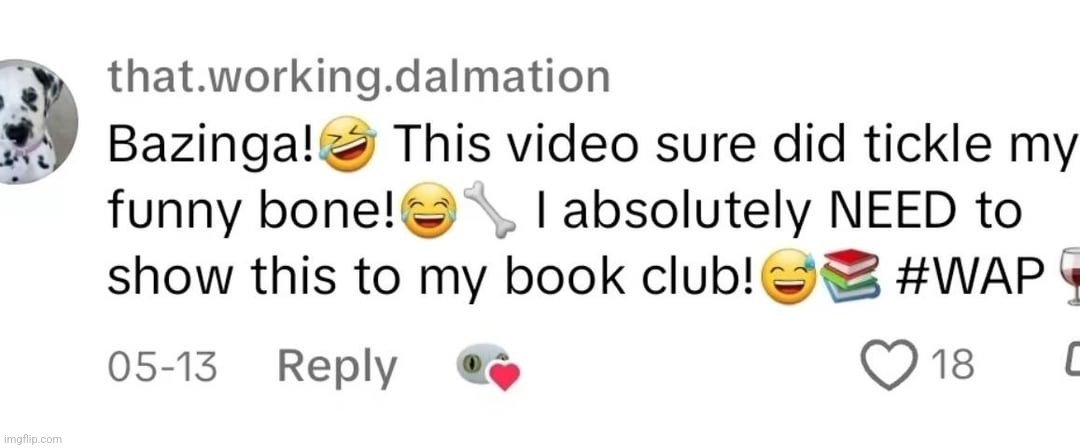
Task: Click the sweat smile emoji
Action: 791,278
